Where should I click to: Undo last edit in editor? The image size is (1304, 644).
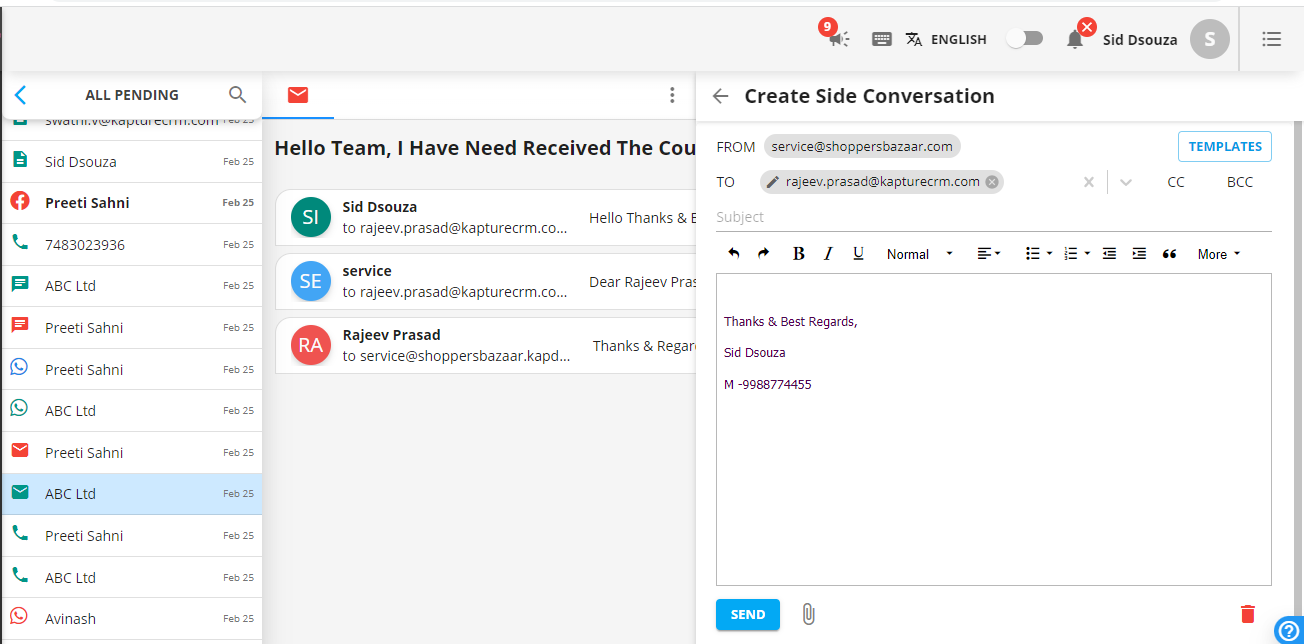[734, 254]
